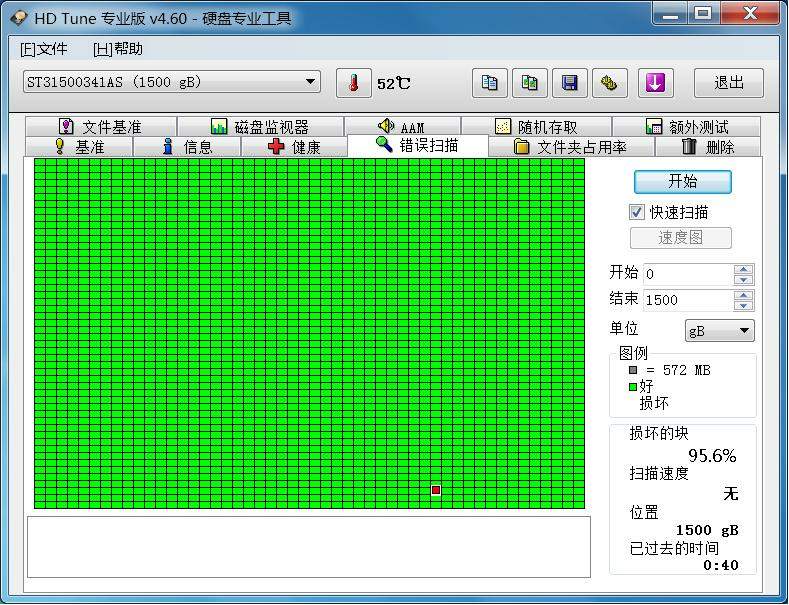Select the 错误扫描 tab
Viewport: 789px width, 605px height.
pos(418,145)
